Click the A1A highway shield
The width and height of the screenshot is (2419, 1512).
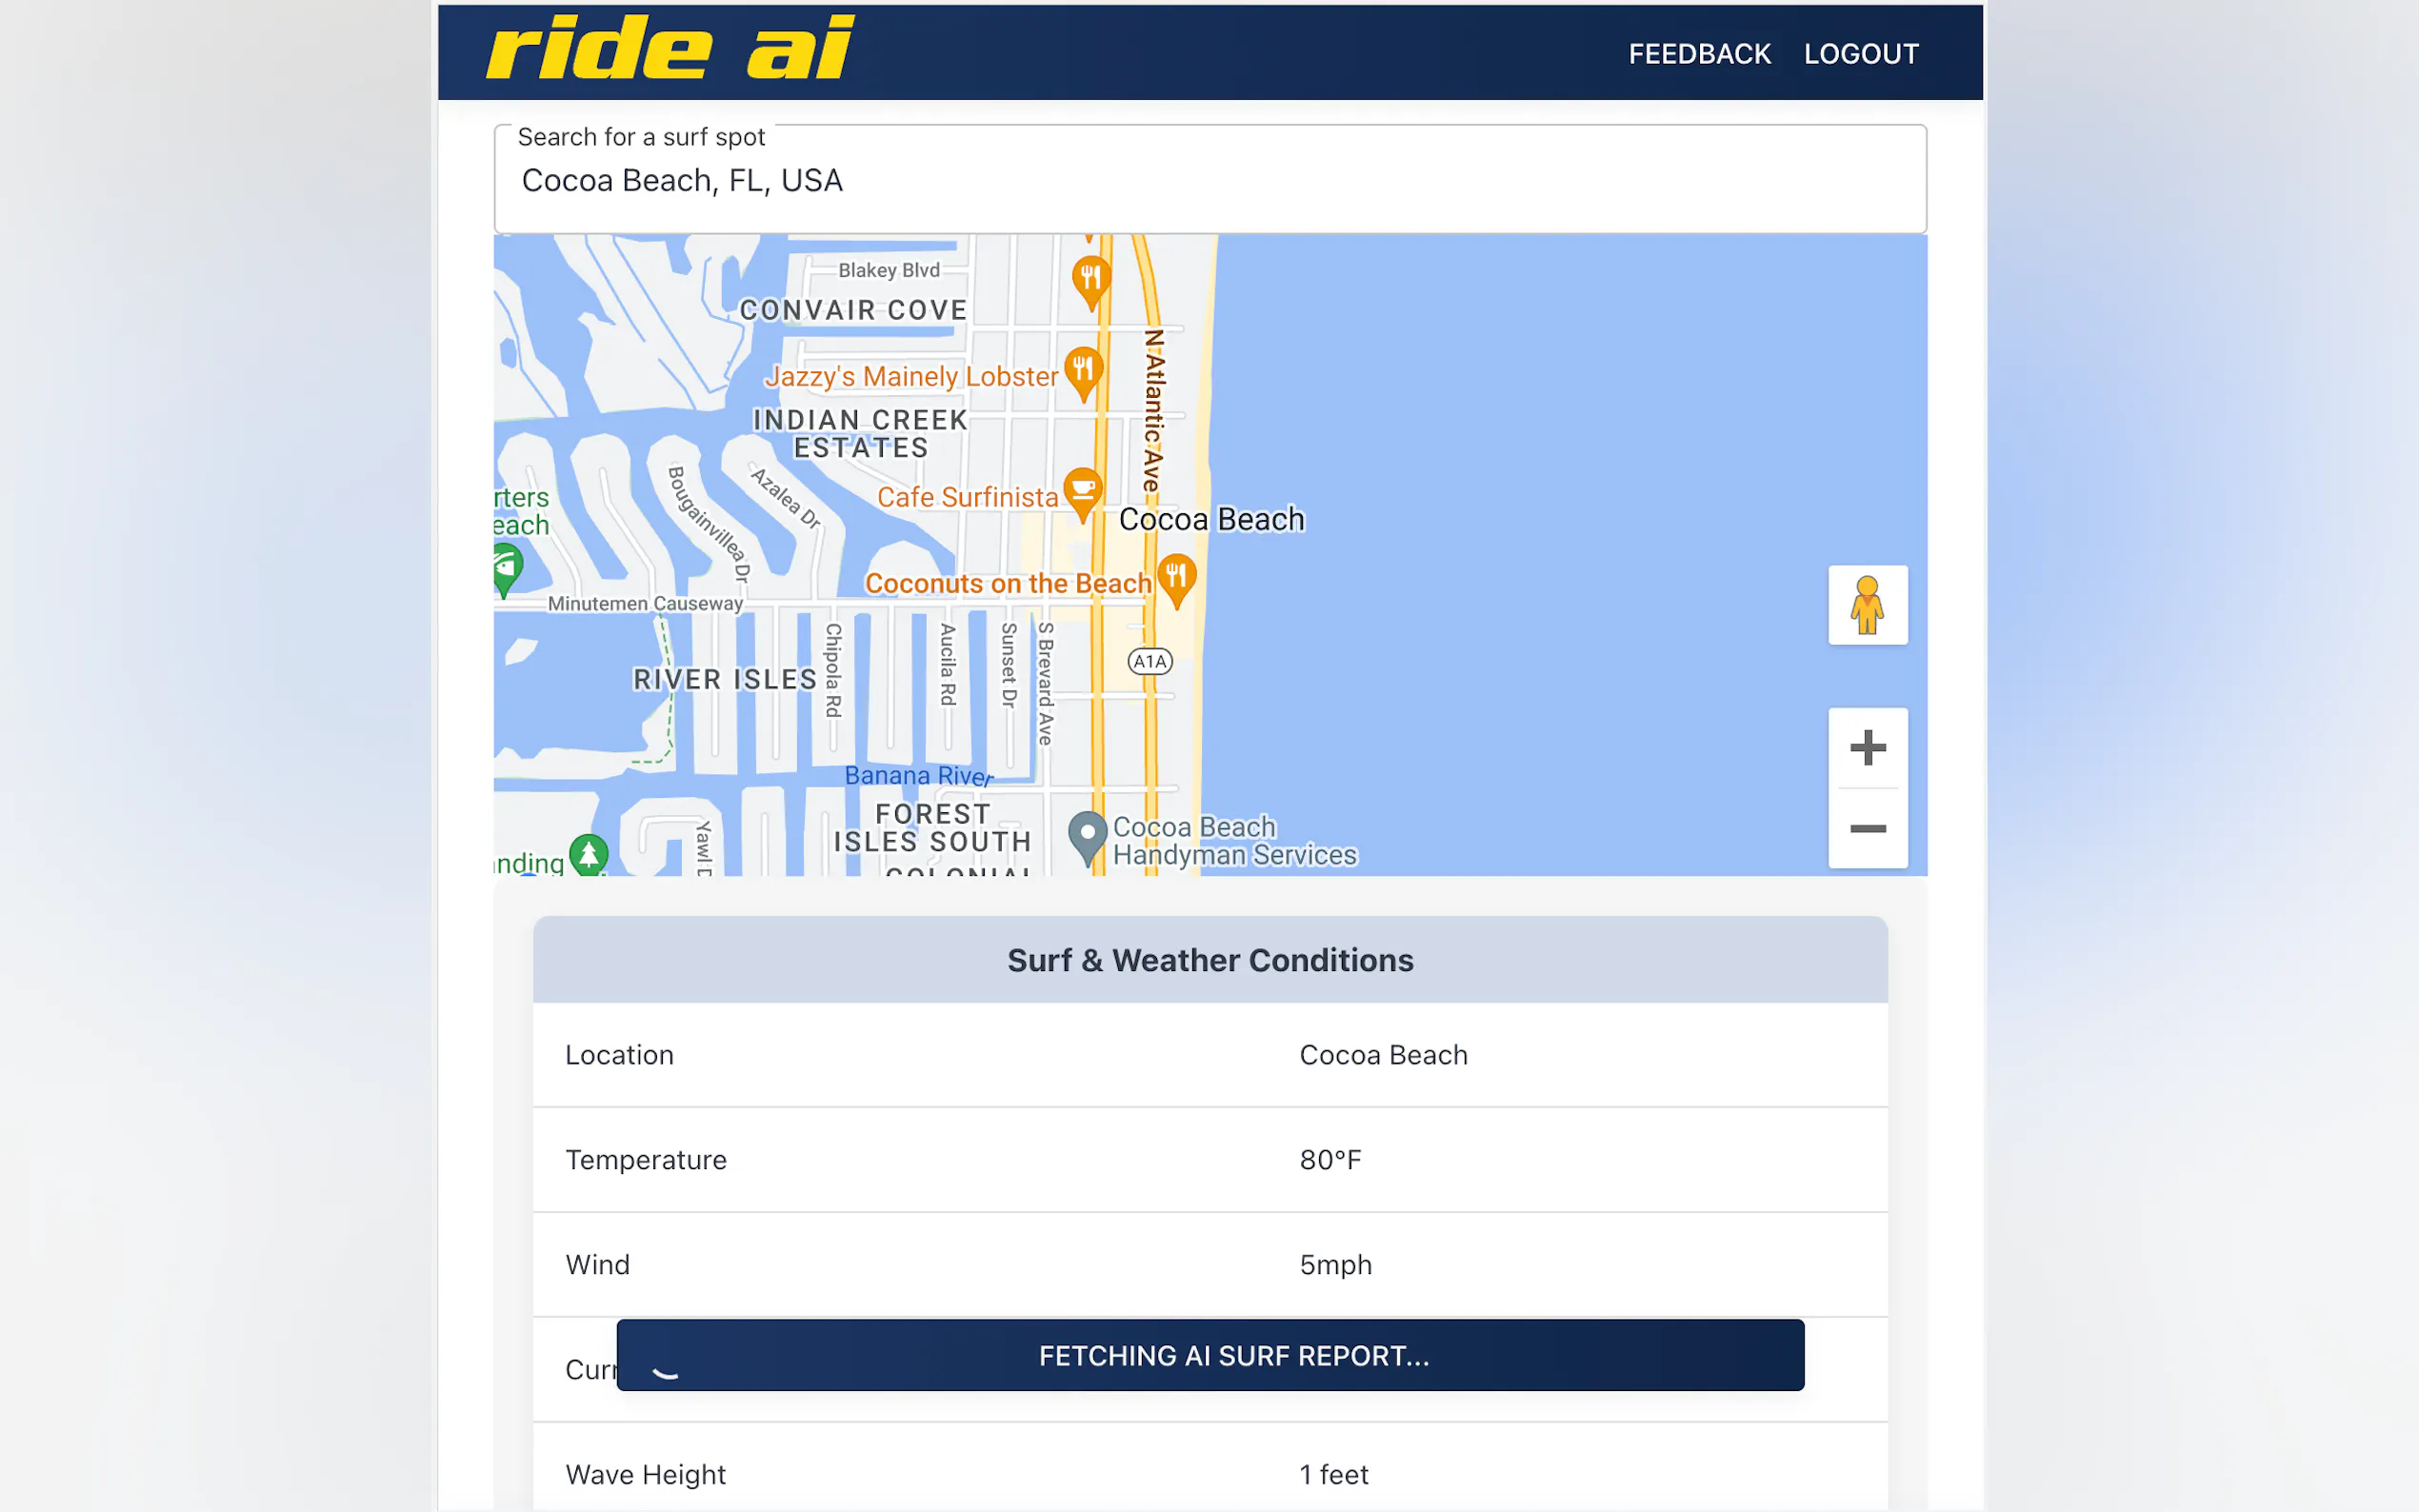click(x=1149, y=661)
